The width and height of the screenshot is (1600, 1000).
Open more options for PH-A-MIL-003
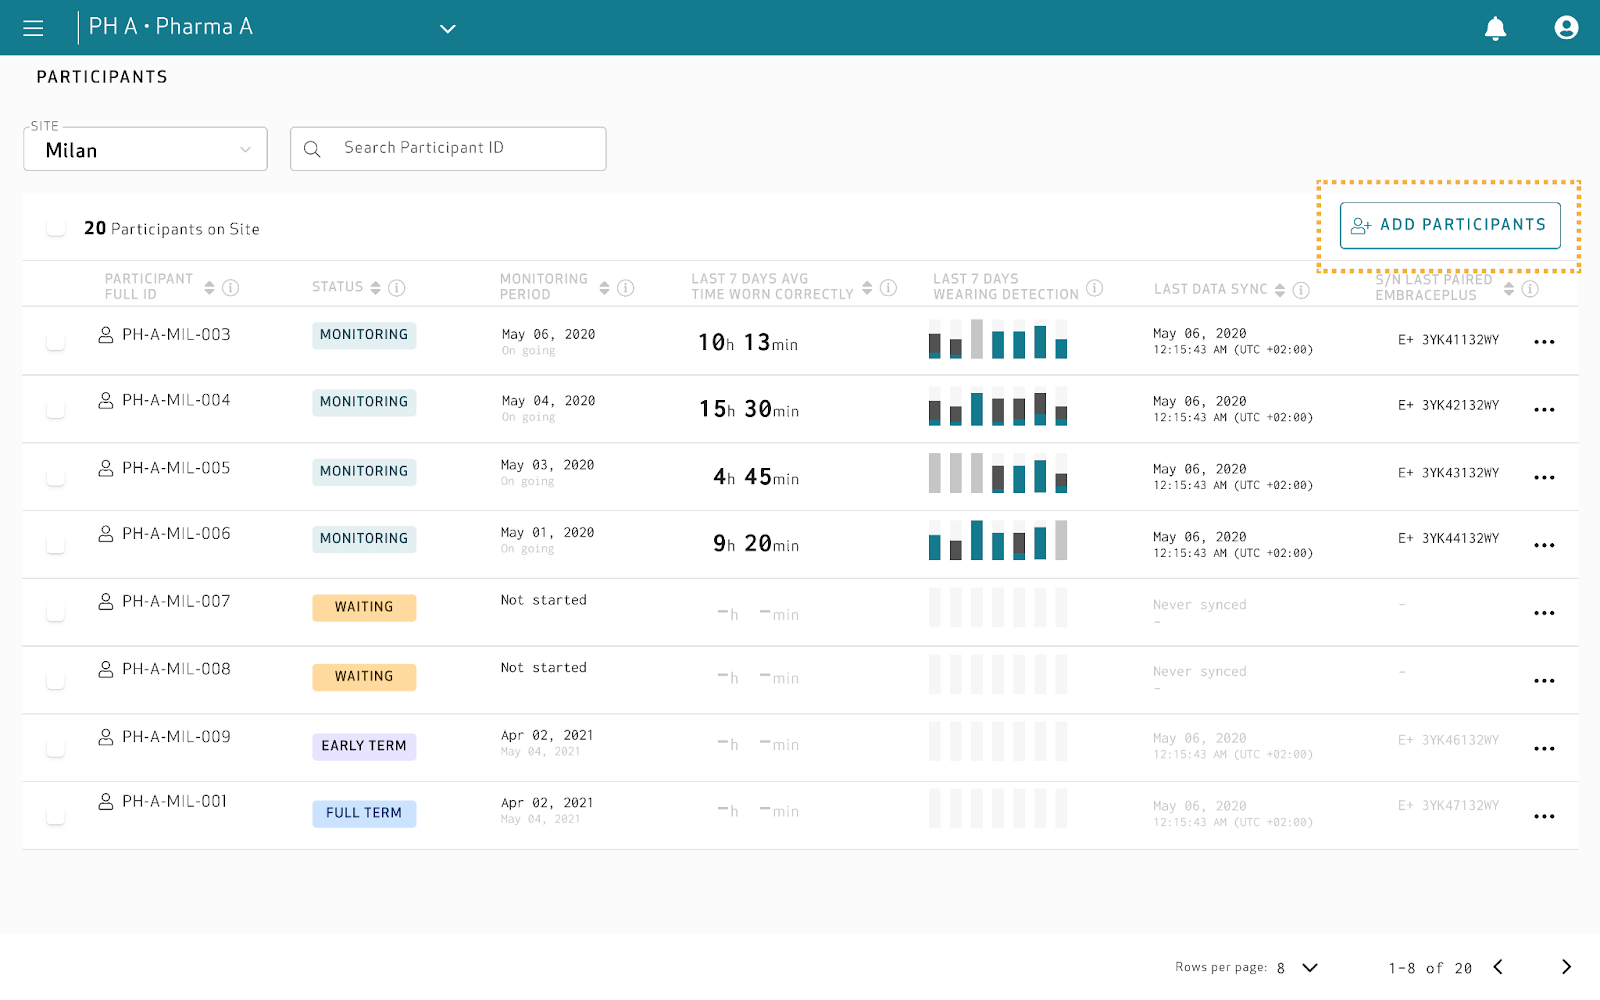(x=1544, y=342)
